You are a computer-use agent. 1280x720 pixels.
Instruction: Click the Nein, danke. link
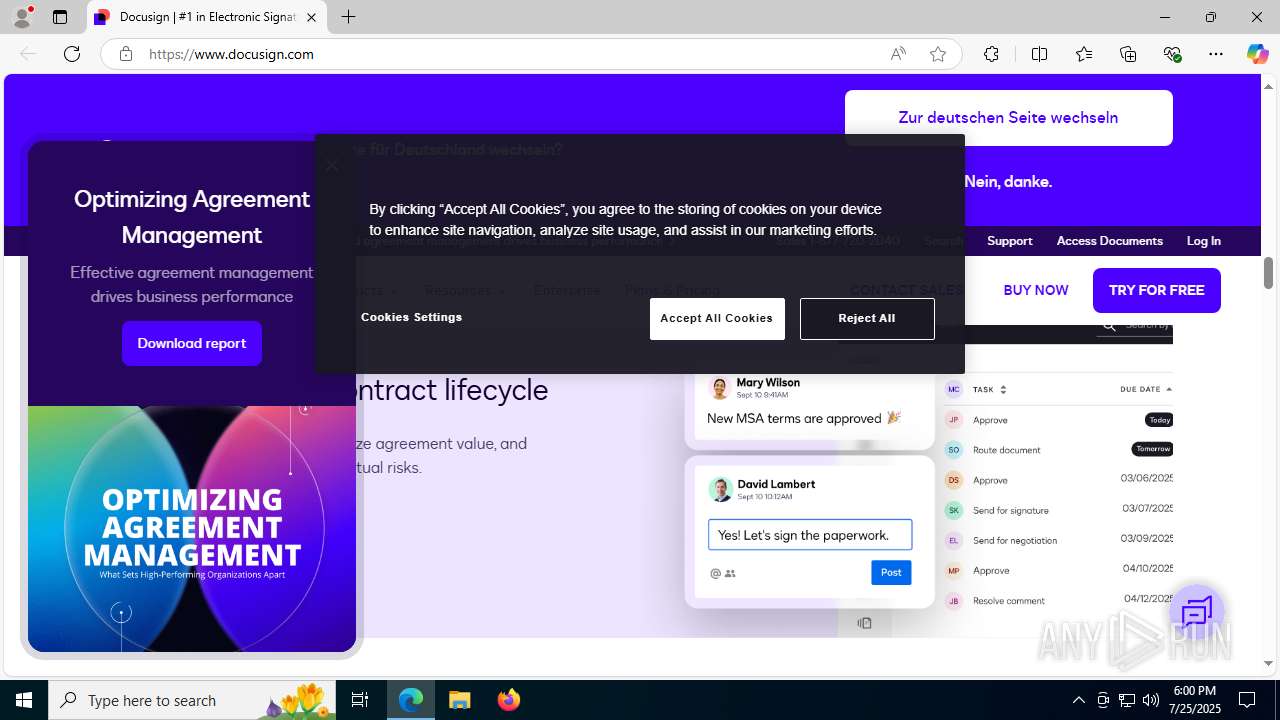1008,182
